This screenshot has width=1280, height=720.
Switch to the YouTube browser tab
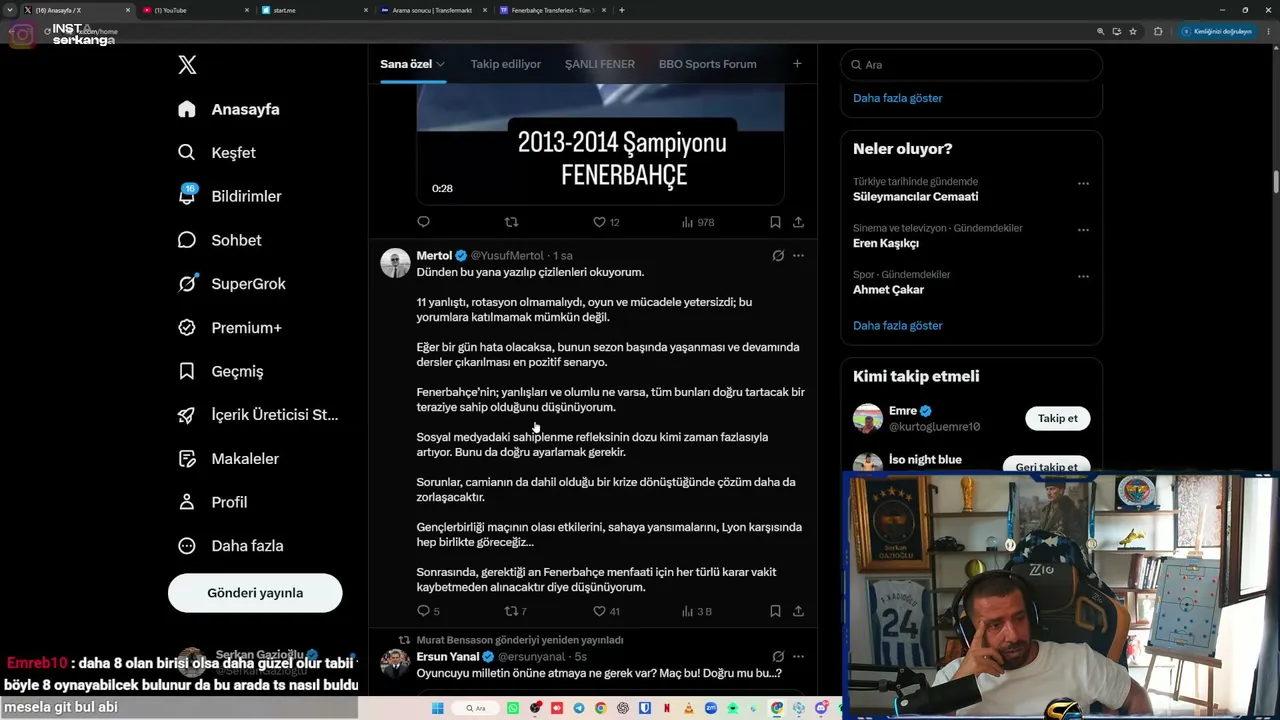click(x=196, y=10)
